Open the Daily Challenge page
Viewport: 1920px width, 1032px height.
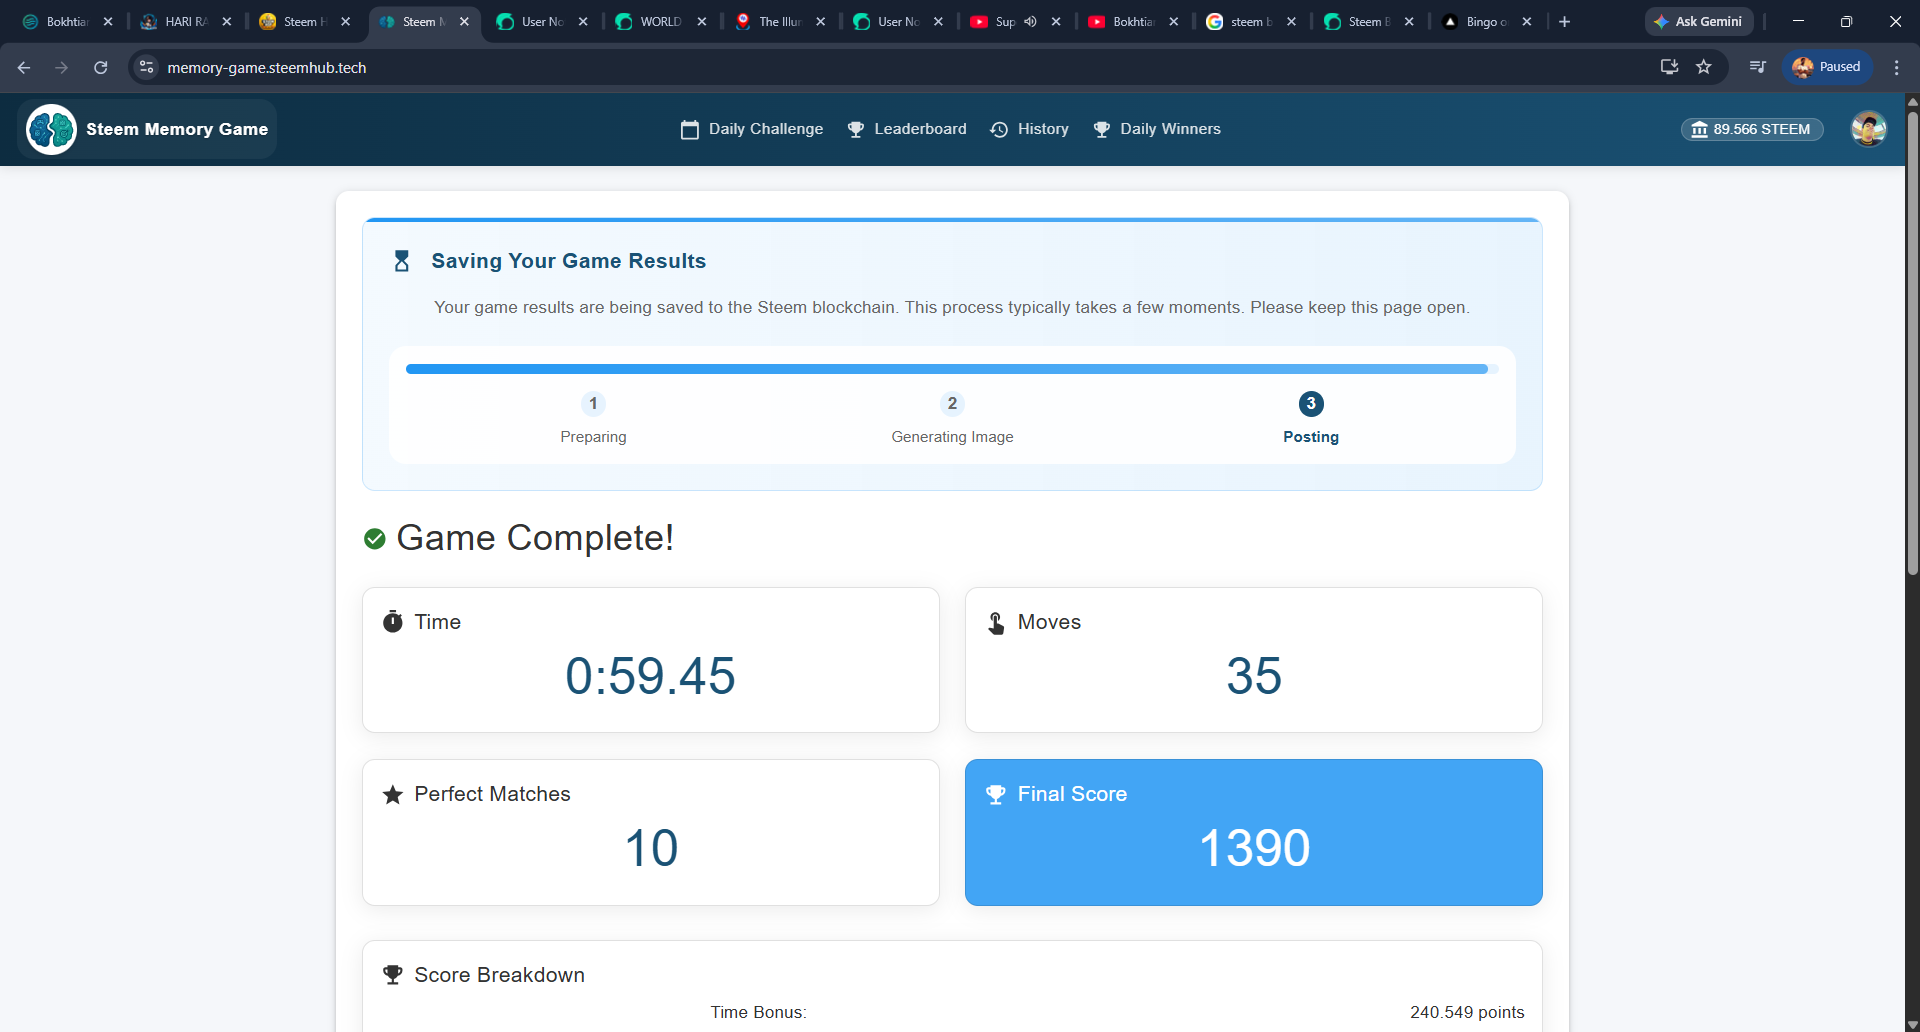752,129
